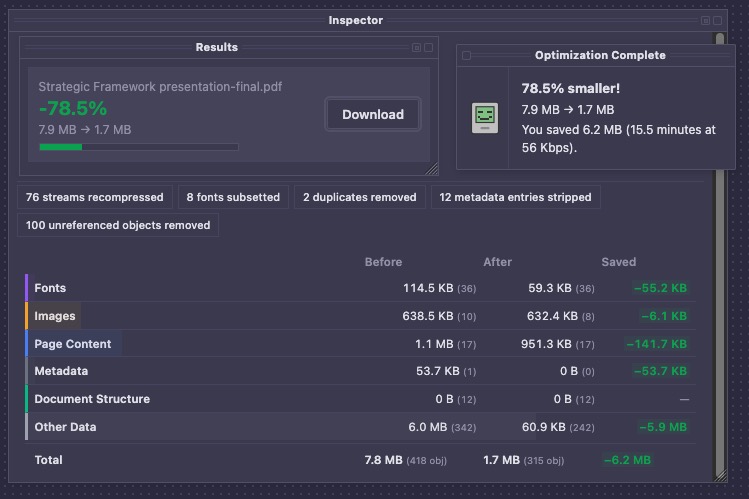Click the 12 metadata entries stripped chip
This screenshot has height=499, width=749.
515,197
